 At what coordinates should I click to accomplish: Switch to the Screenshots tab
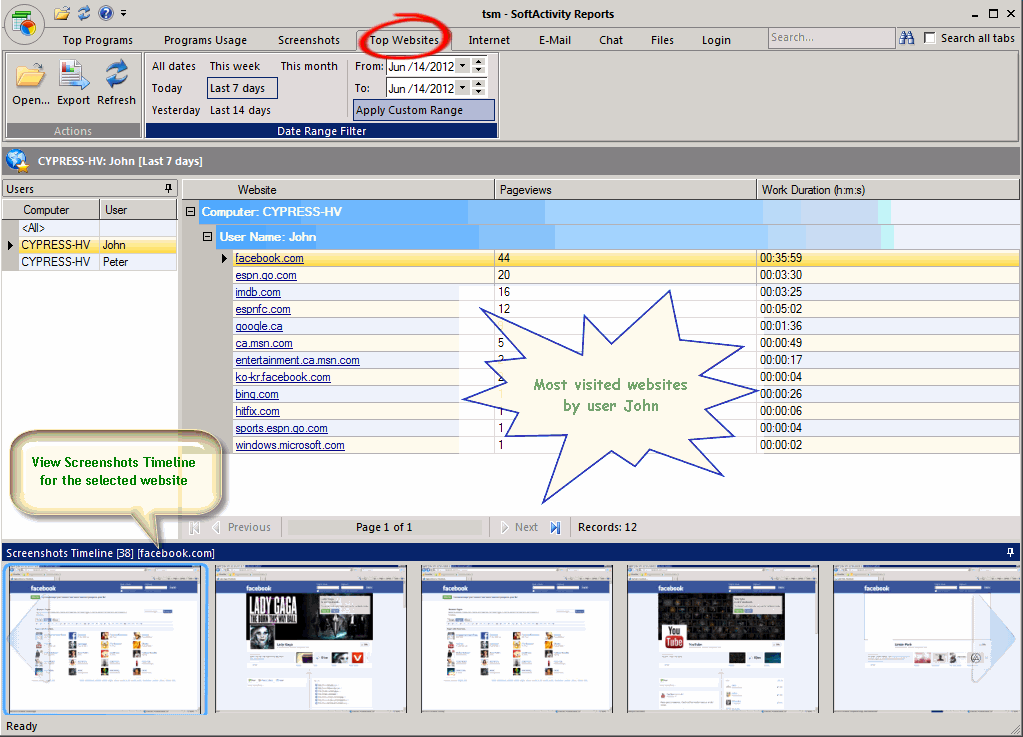[x=309, y=40]
